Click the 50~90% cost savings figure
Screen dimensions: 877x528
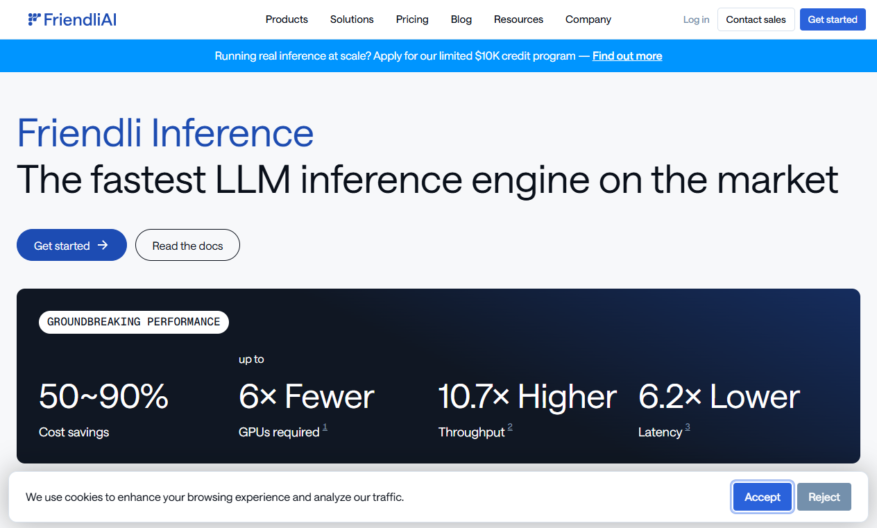pos(103,397)
